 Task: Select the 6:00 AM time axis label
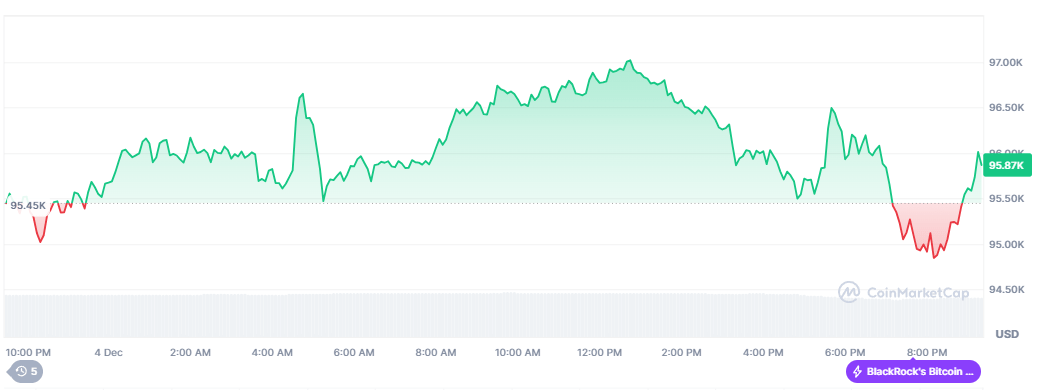click(x=355, y=352)
